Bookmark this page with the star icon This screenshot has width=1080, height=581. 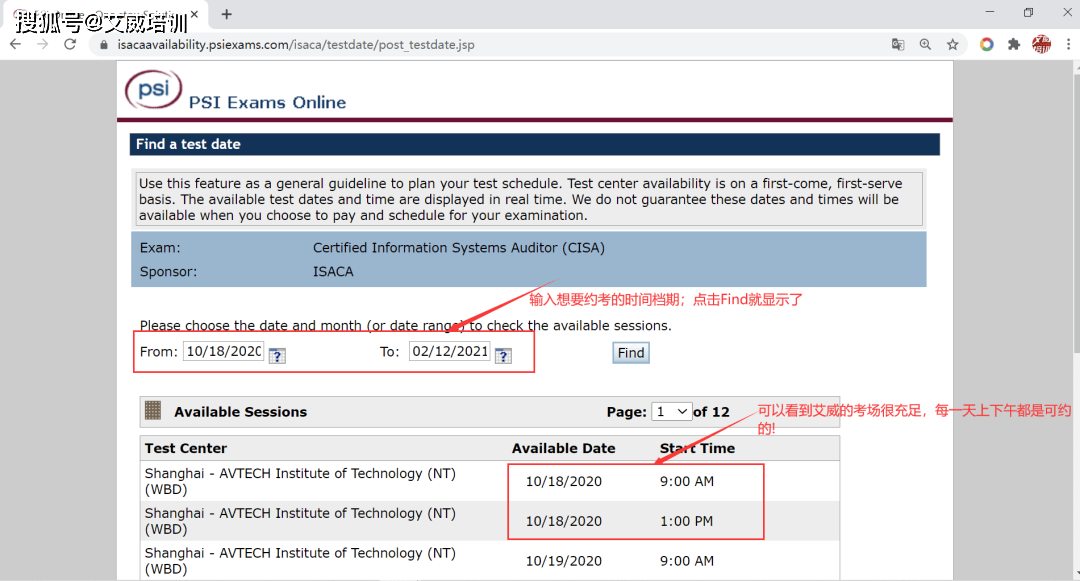(953, 45)
